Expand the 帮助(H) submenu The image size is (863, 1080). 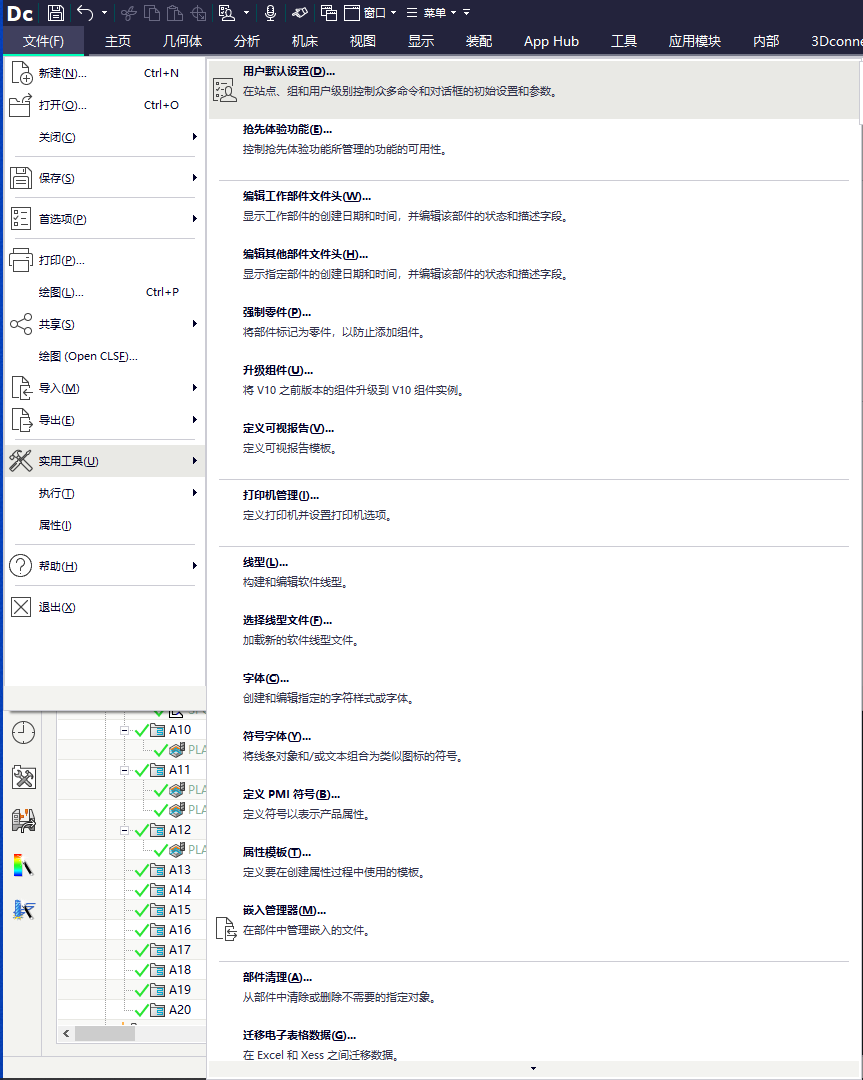tap(104, 566)
